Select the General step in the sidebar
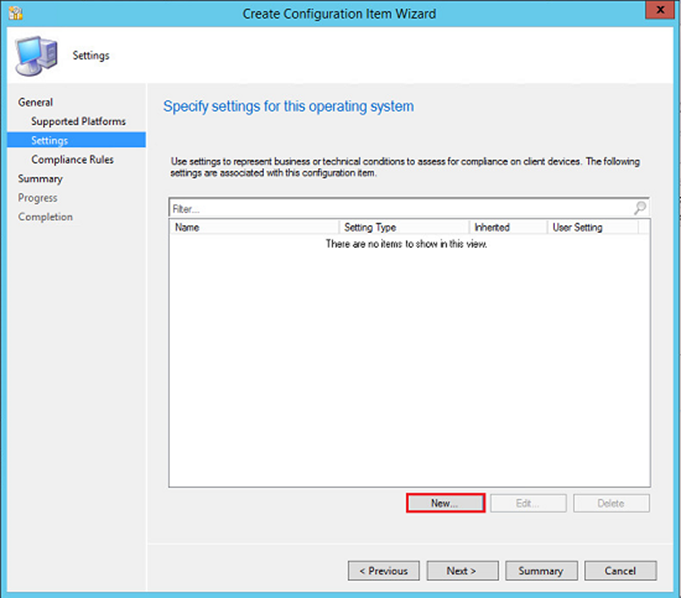The height and width of the screenshot is (598, 681). click(36, 102)
